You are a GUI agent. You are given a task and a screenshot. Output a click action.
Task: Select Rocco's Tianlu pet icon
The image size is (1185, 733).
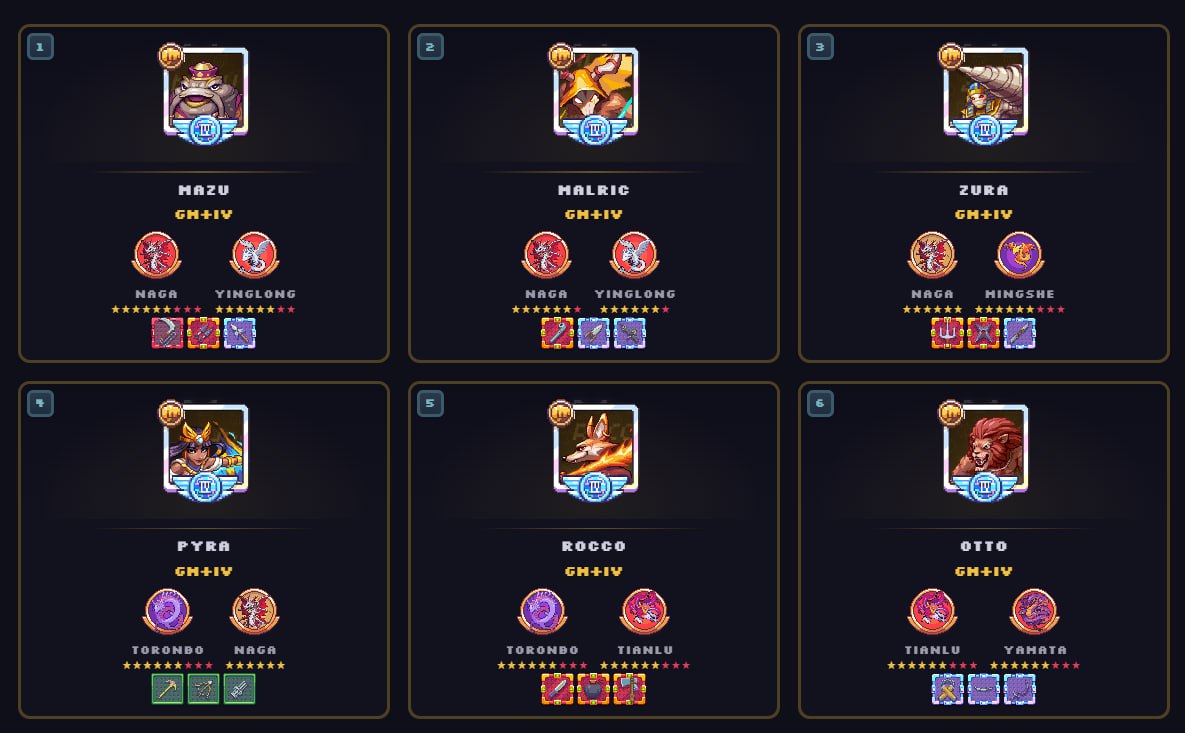point(645,611)
